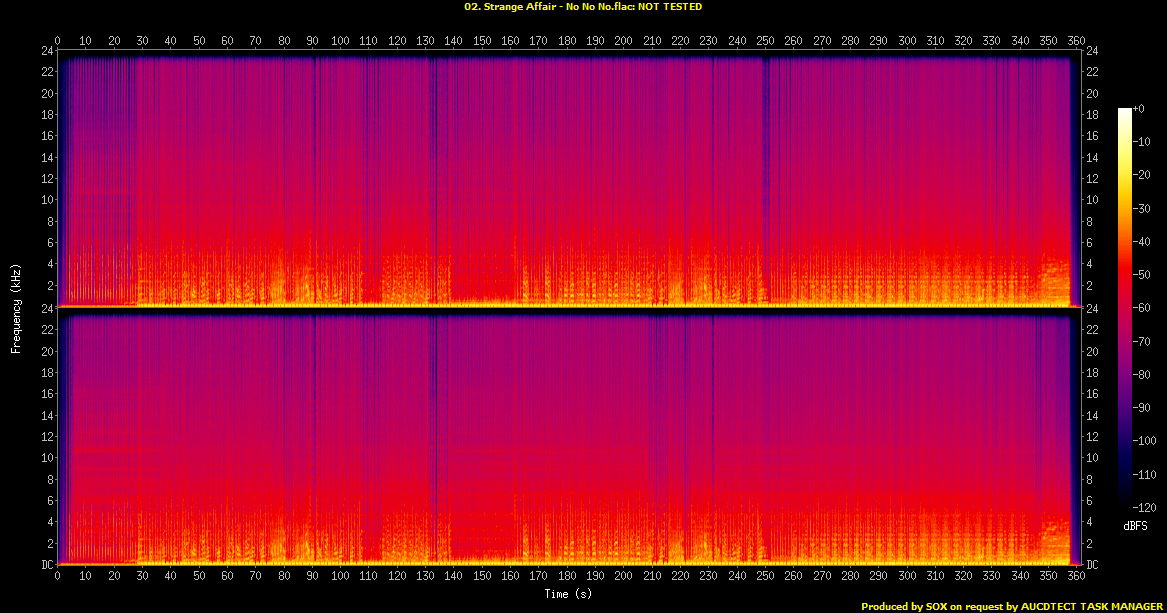The height and width of the screenshot is (613, 1167).
Task: Click the '-10' value on the dBFS color scale
Action: point(1142,141)
